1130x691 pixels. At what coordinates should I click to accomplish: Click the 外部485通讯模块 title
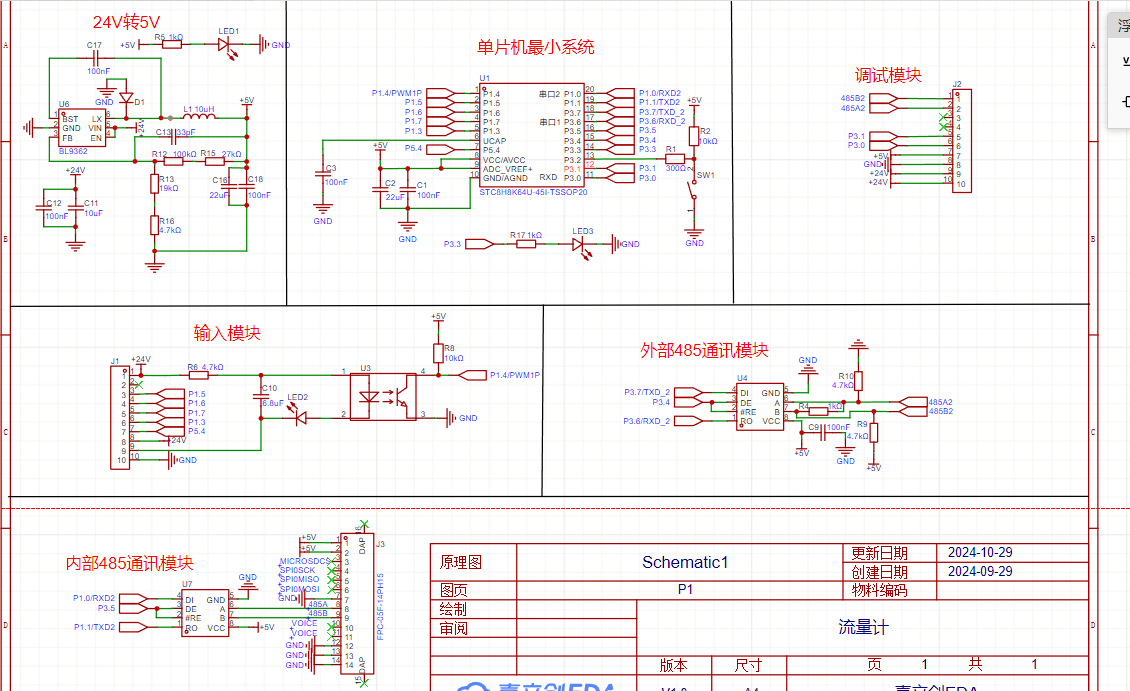pos(704,350)
